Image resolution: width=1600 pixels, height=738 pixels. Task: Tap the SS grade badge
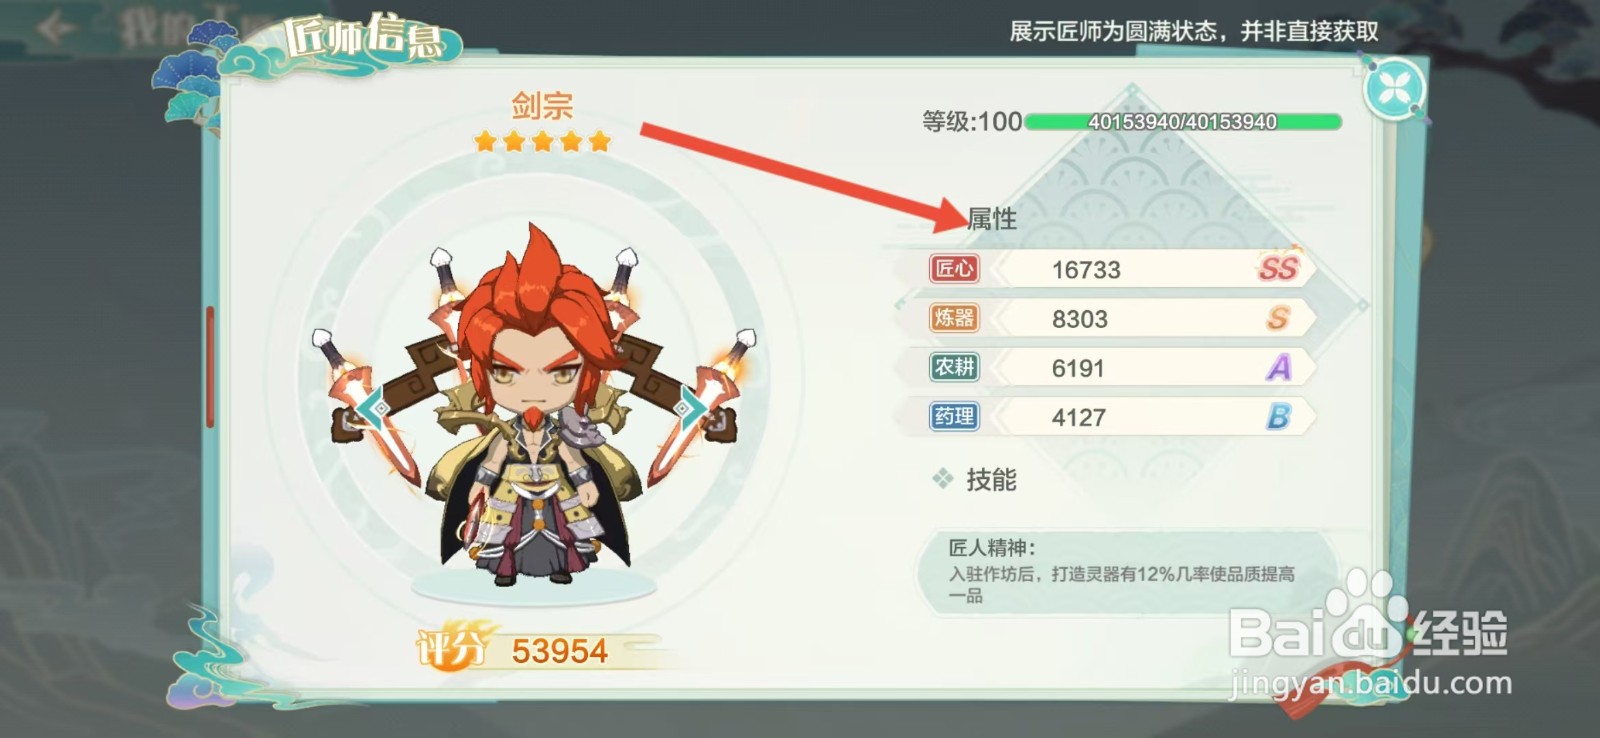1278,268
